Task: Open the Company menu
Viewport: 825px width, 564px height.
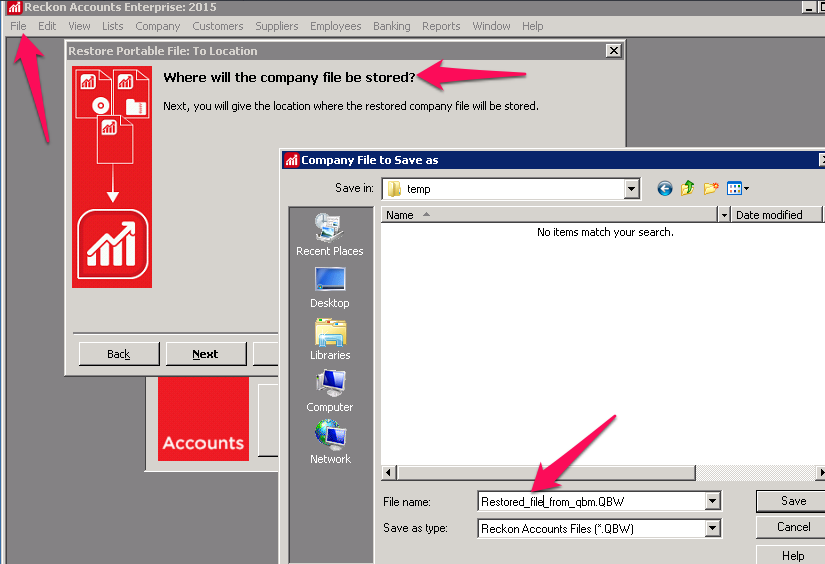Action: pyautogui.click(x=157, y=26)
